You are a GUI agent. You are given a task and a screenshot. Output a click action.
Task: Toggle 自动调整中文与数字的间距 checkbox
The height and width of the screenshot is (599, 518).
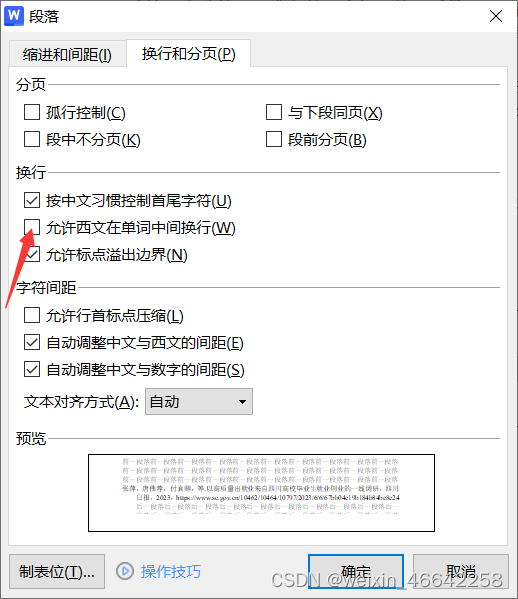coord(32,369)
